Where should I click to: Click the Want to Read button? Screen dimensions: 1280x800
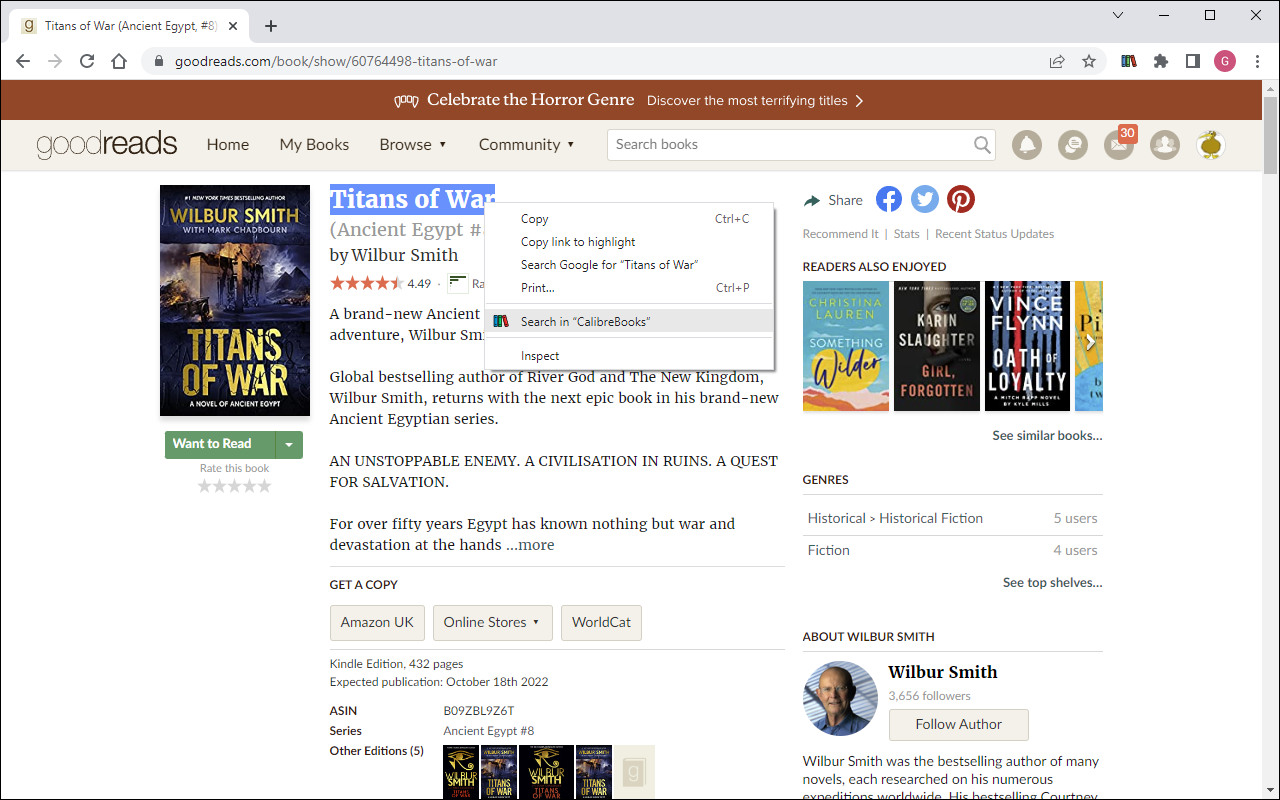click(x=220, y=444)
